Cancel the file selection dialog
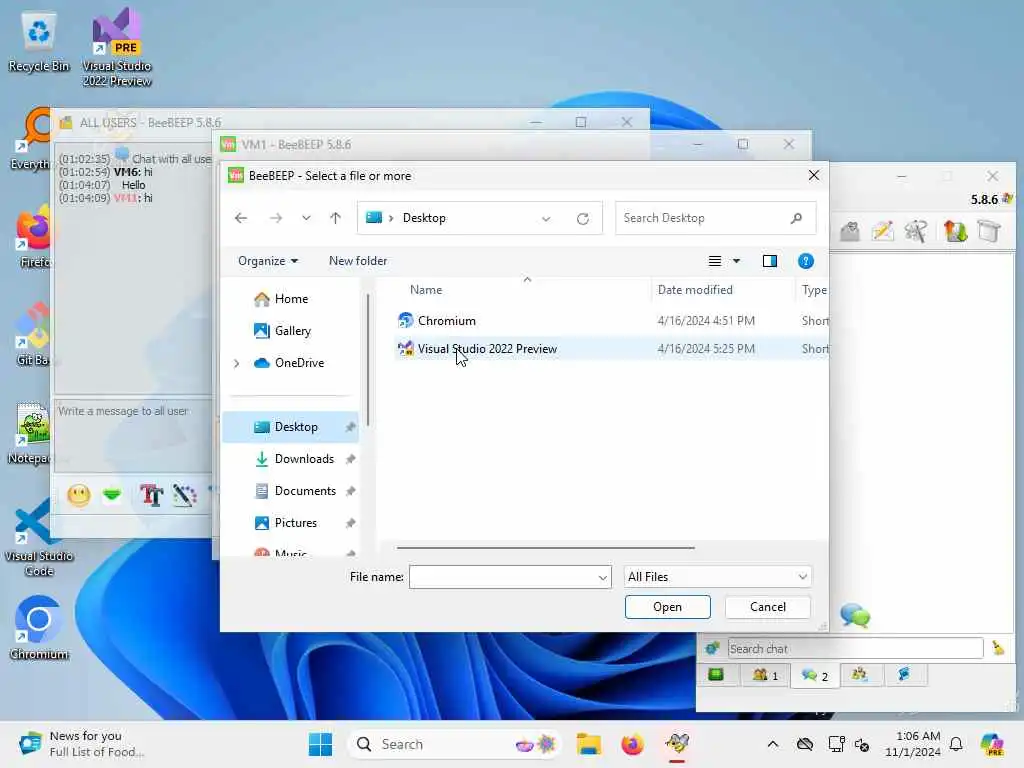Image resolution: width=1024 pixels, height=768 pixels. pos(767,607)
